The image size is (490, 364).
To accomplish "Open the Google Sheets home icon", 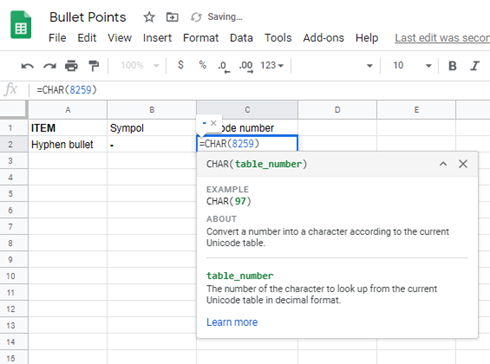I will click(21, 25).
